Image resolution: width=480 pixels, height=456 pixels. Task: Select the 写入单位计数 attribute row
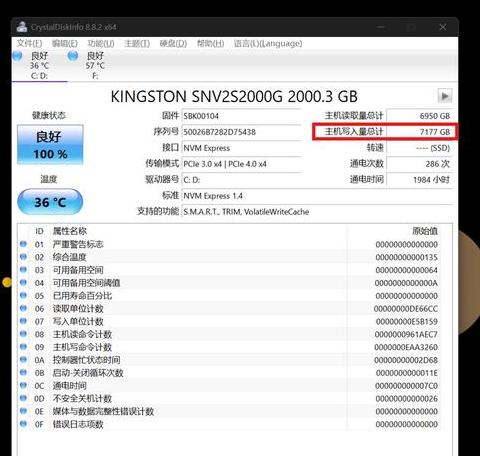pyautogui.click(x=229, y=321)
